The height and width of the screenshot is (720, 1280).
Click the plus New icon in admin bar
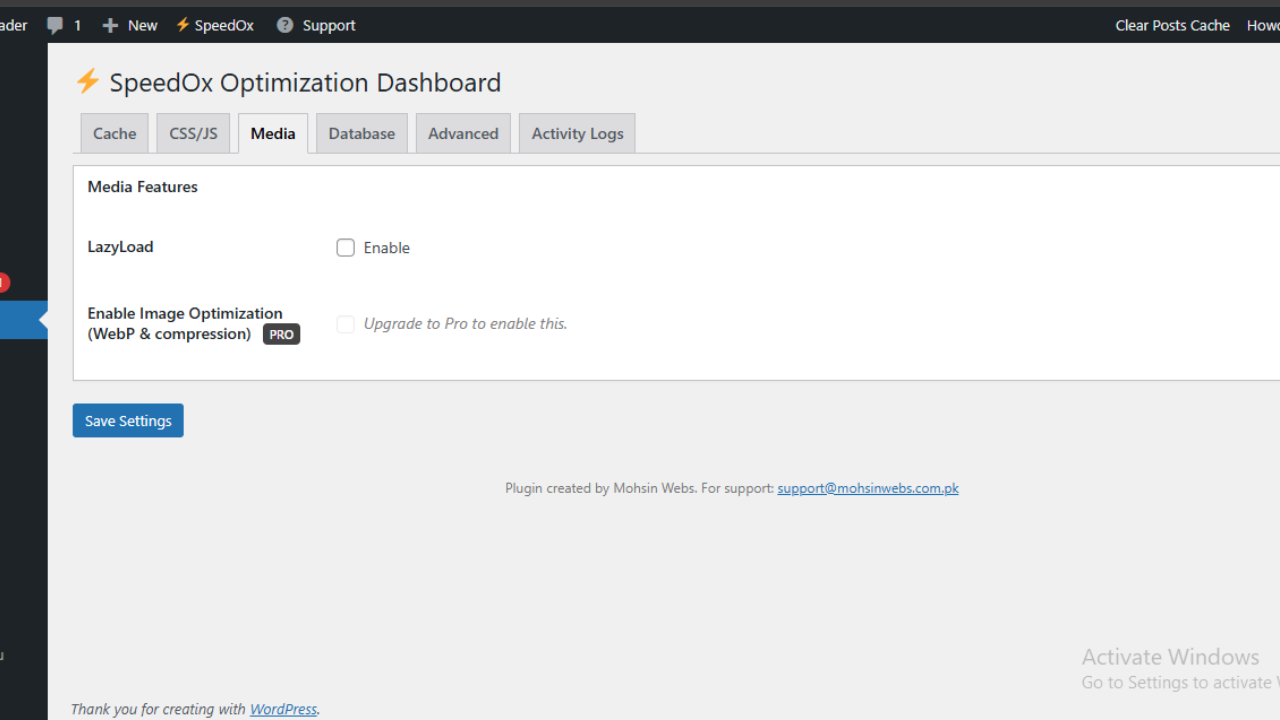(110, 26)
